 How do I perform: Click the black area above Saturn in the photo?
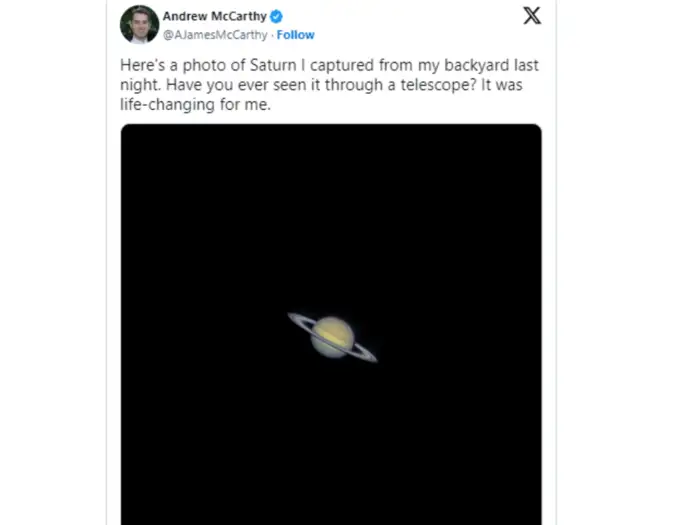(x=331, y=200)
